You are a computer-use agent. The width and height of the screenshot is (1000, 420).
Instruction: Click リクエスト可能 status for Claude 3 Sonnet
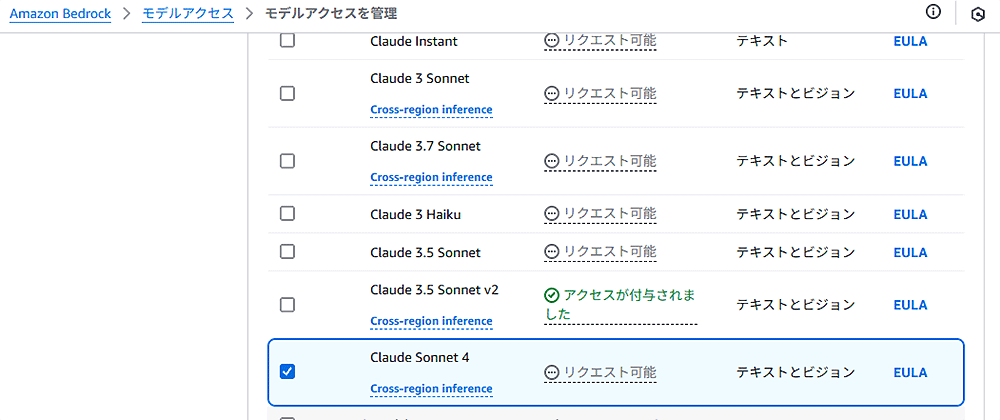[609, 93]
